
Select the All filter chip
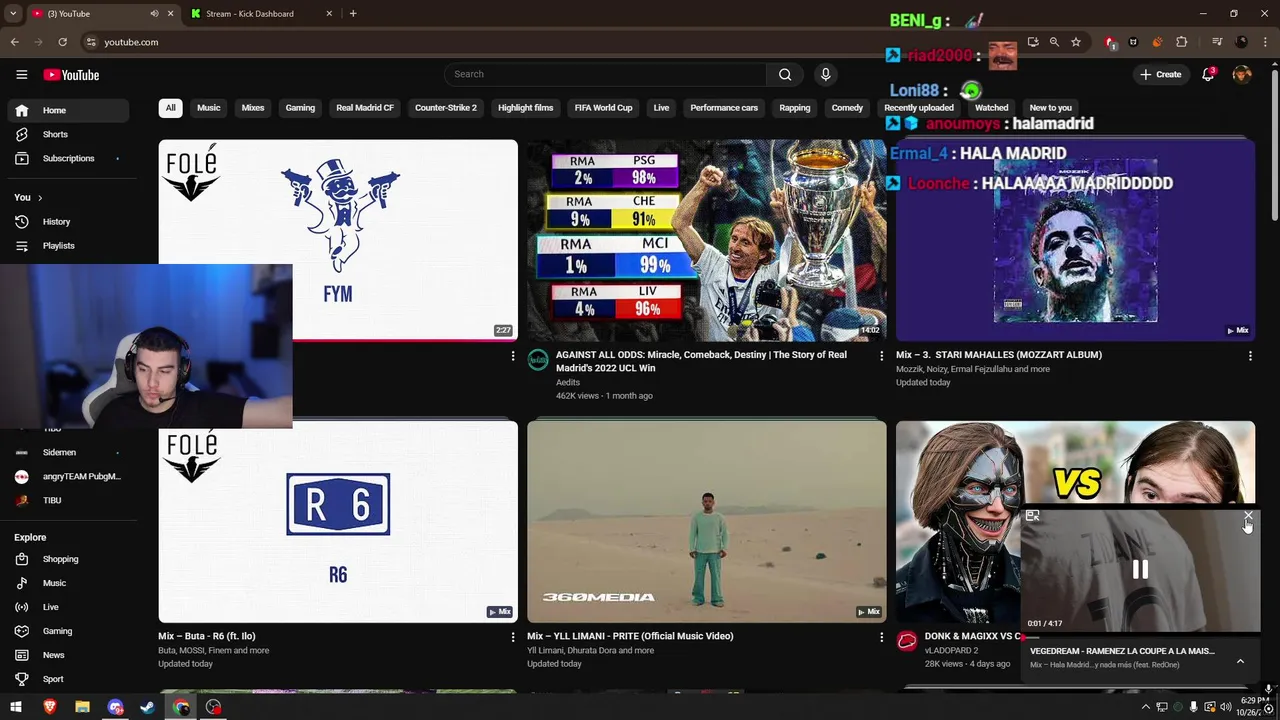[170, 108]
